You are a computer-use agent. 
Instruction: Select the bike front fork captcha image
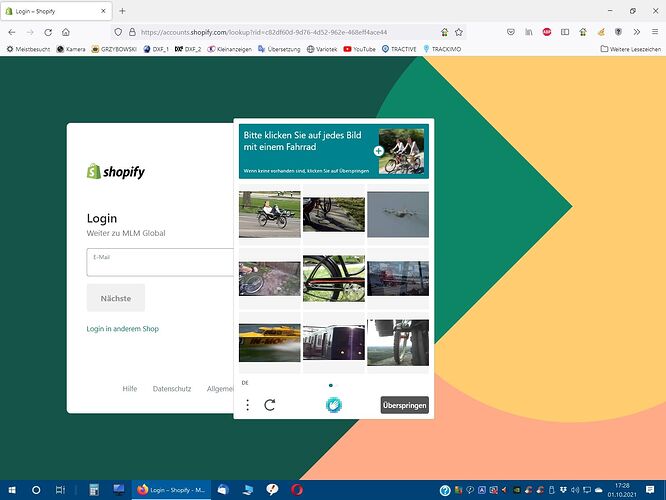398,343
